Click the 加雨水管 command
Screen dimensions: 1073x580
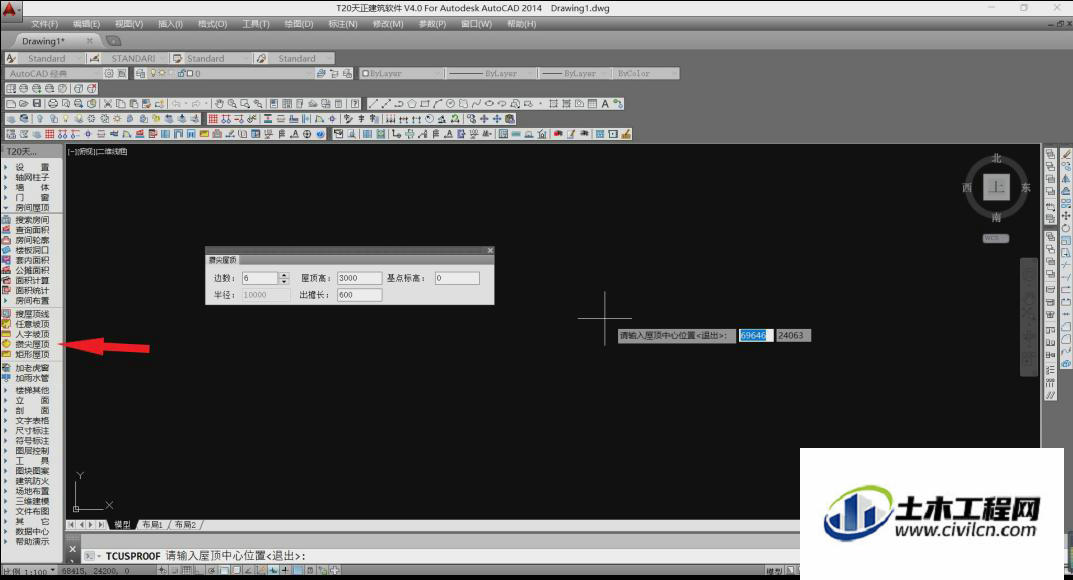pyautogui.click(x=32, y=378)
